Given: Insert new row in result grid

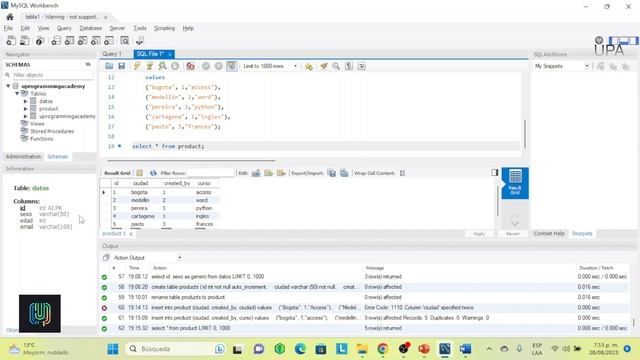Looking at the screenshot, I should 269,173.
